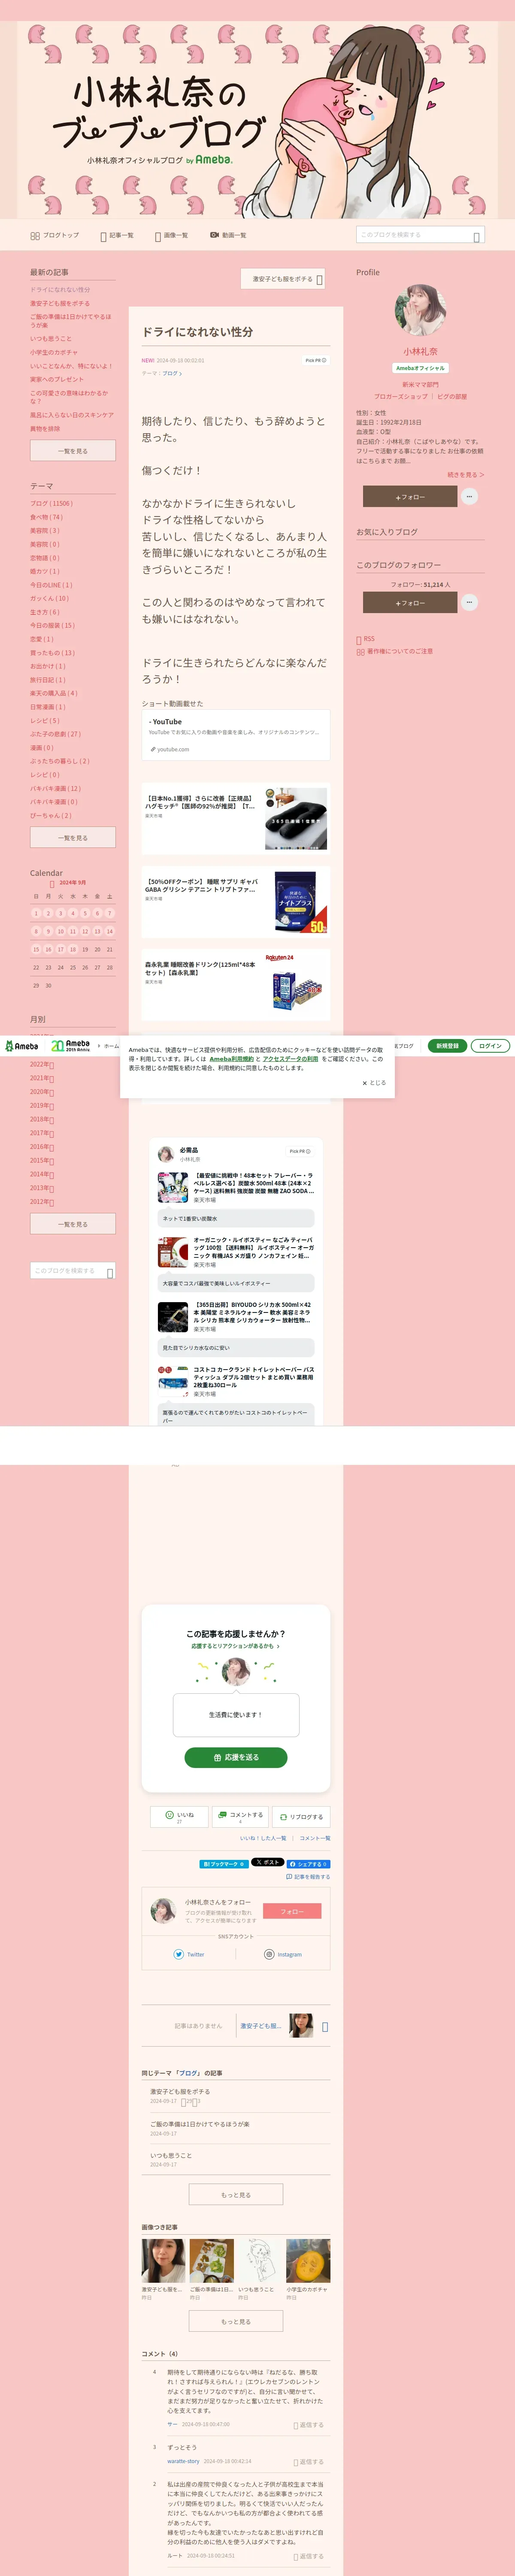Click the Profile avatar photo
This screenshot has height=2576, width=515.
tap(420, 309)
